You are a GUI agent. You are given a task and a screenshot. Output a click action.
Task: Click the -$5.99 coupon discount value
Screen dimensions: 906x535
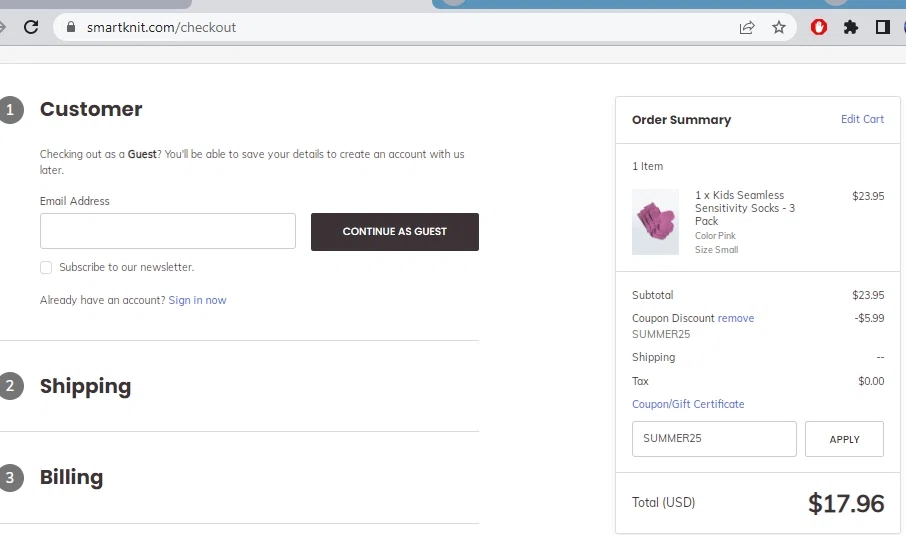pyautogui.click(x=869, y=318)
